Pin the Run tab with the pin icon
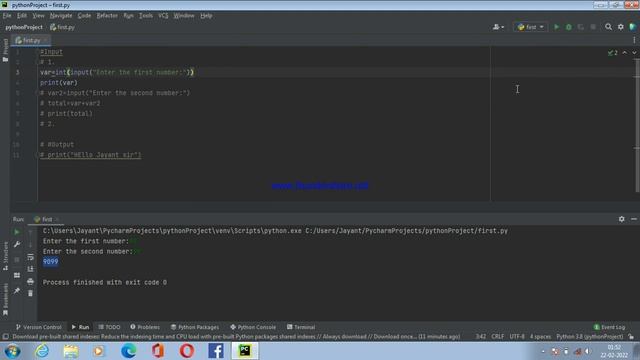This screenshot has height=360, width=640. click(17, 291)
